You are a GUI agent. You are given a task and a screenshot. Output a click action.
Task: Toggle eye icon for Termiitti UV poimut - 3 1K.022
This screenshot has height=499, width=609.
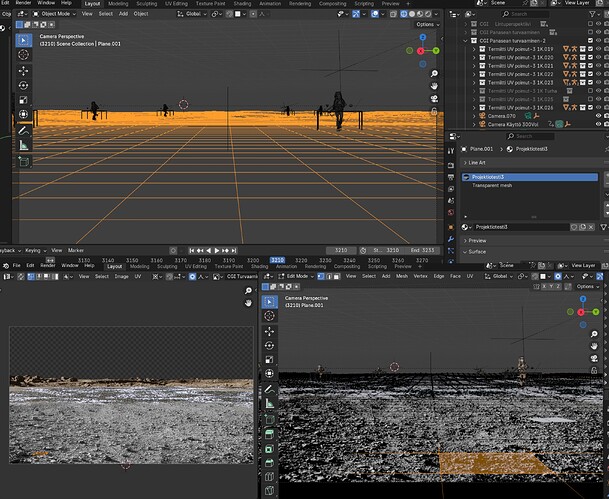pos(599,74)
